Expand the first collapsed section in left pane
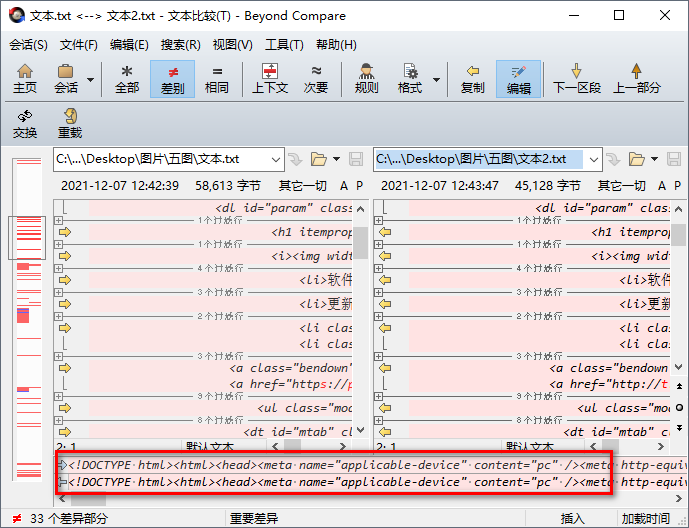Image resolution: width=689 pixels, height=528 pixels. (58, 220)
